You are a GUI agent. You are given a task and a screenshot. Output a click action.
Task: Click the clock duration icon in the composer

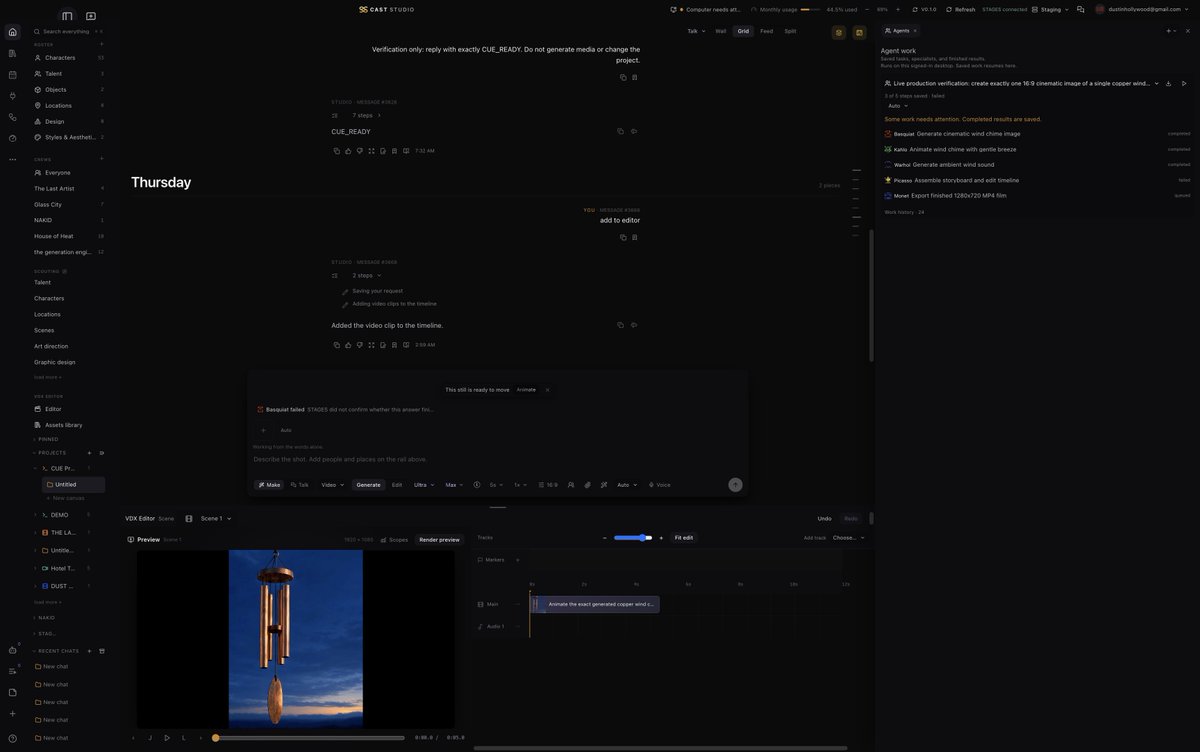click(x=479, y=485)
